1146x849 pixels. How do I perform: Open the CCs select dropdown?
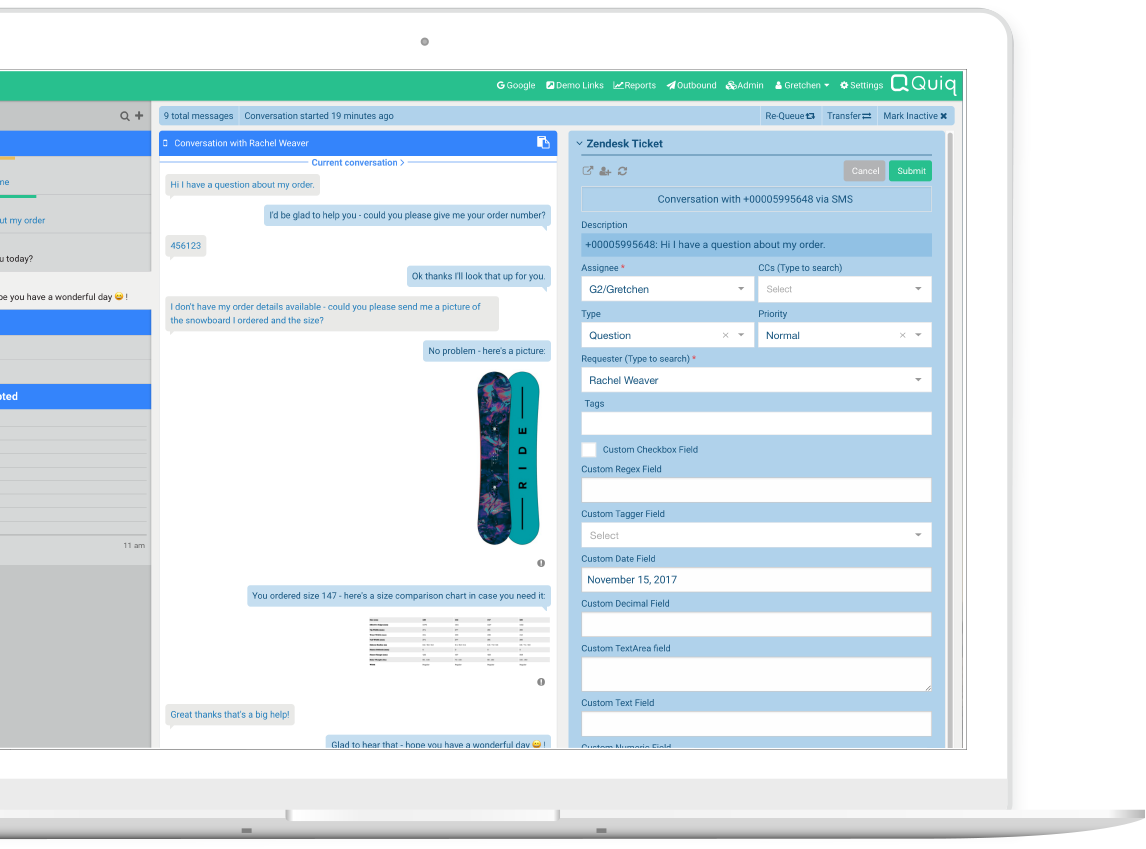[x=844, y=289]
